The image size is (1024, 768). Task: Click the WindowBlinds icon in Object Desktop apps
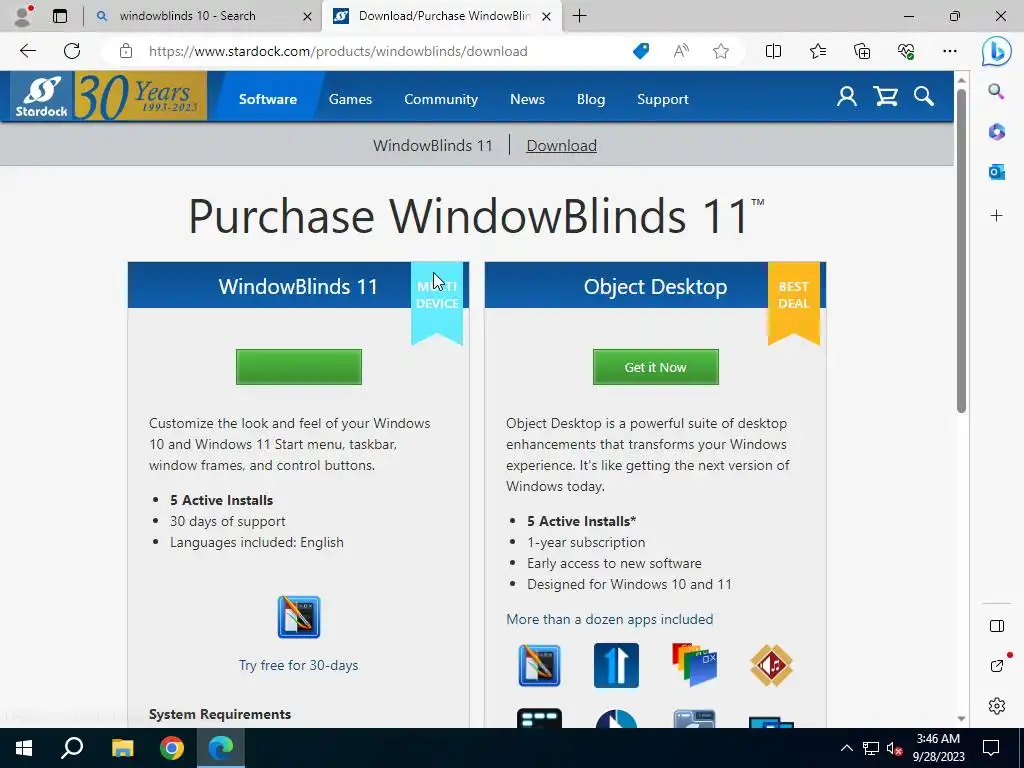(539, 665)
